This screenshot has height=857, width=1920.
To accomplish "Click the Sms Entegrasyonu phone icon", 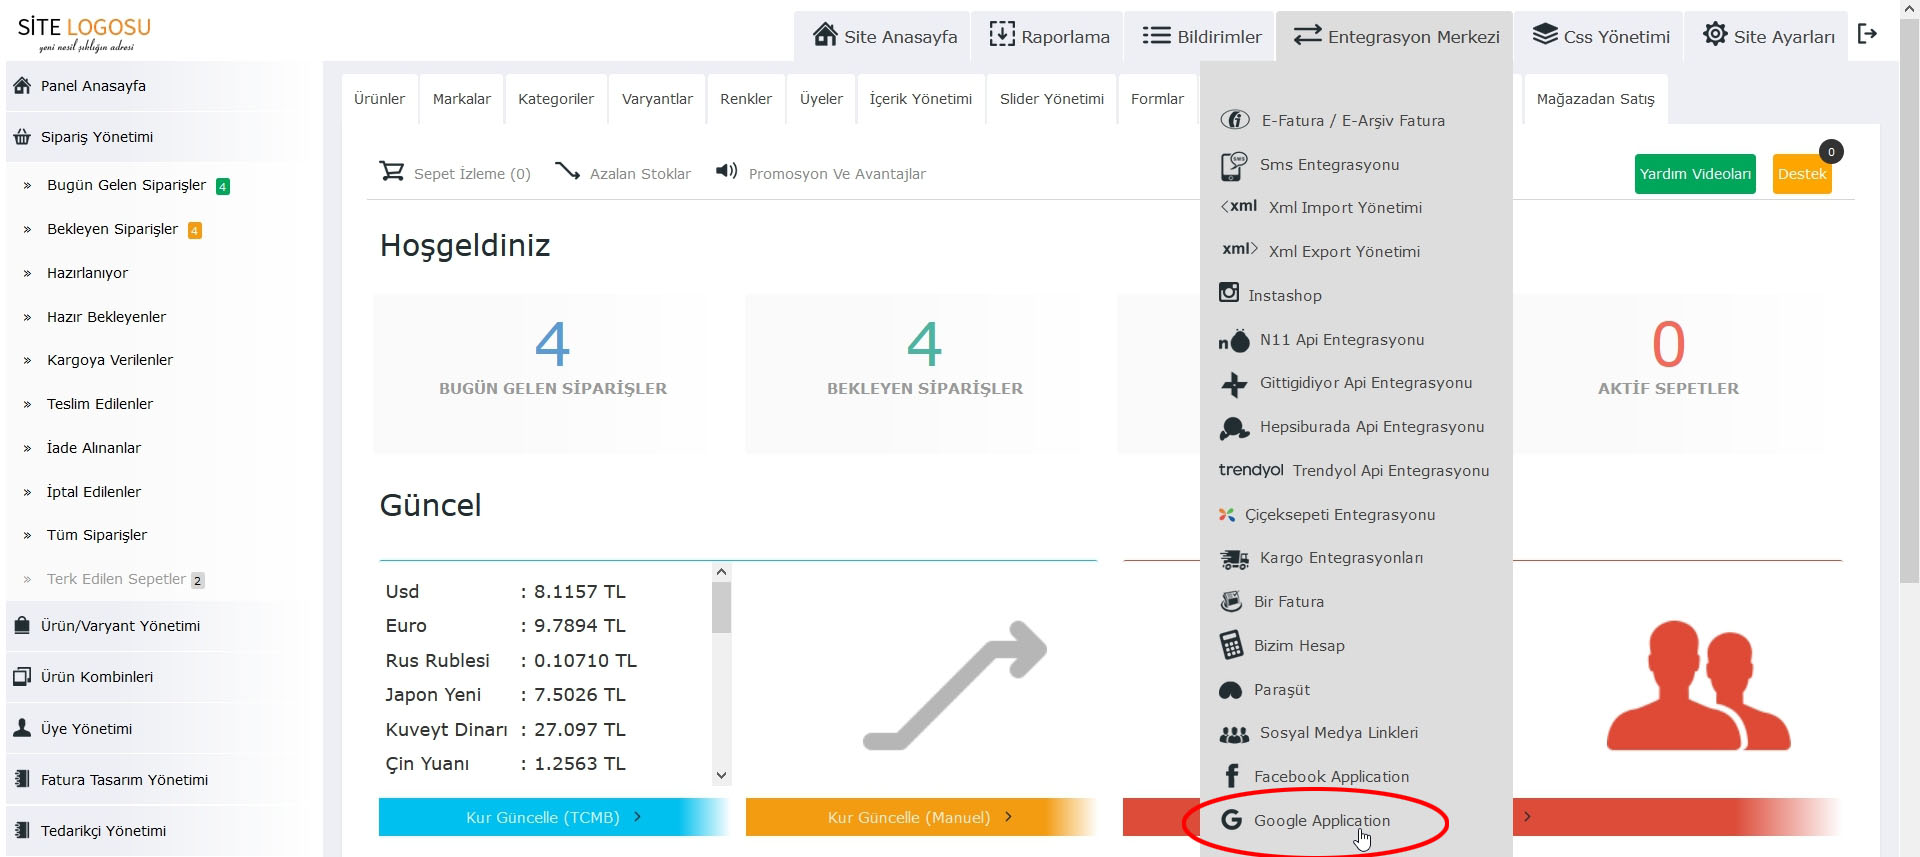I will [x=1234, y=165].
